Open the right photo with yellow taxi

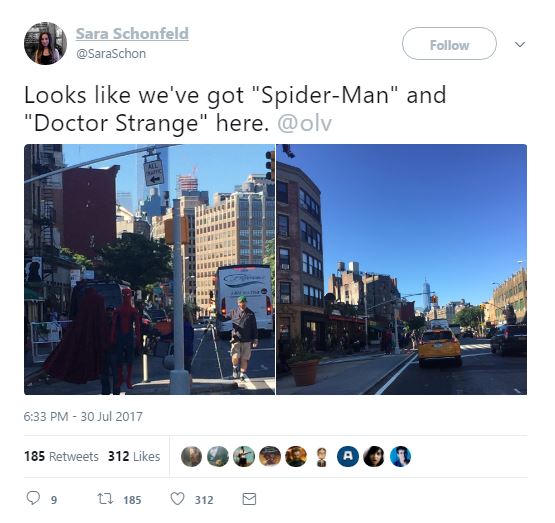402,269
